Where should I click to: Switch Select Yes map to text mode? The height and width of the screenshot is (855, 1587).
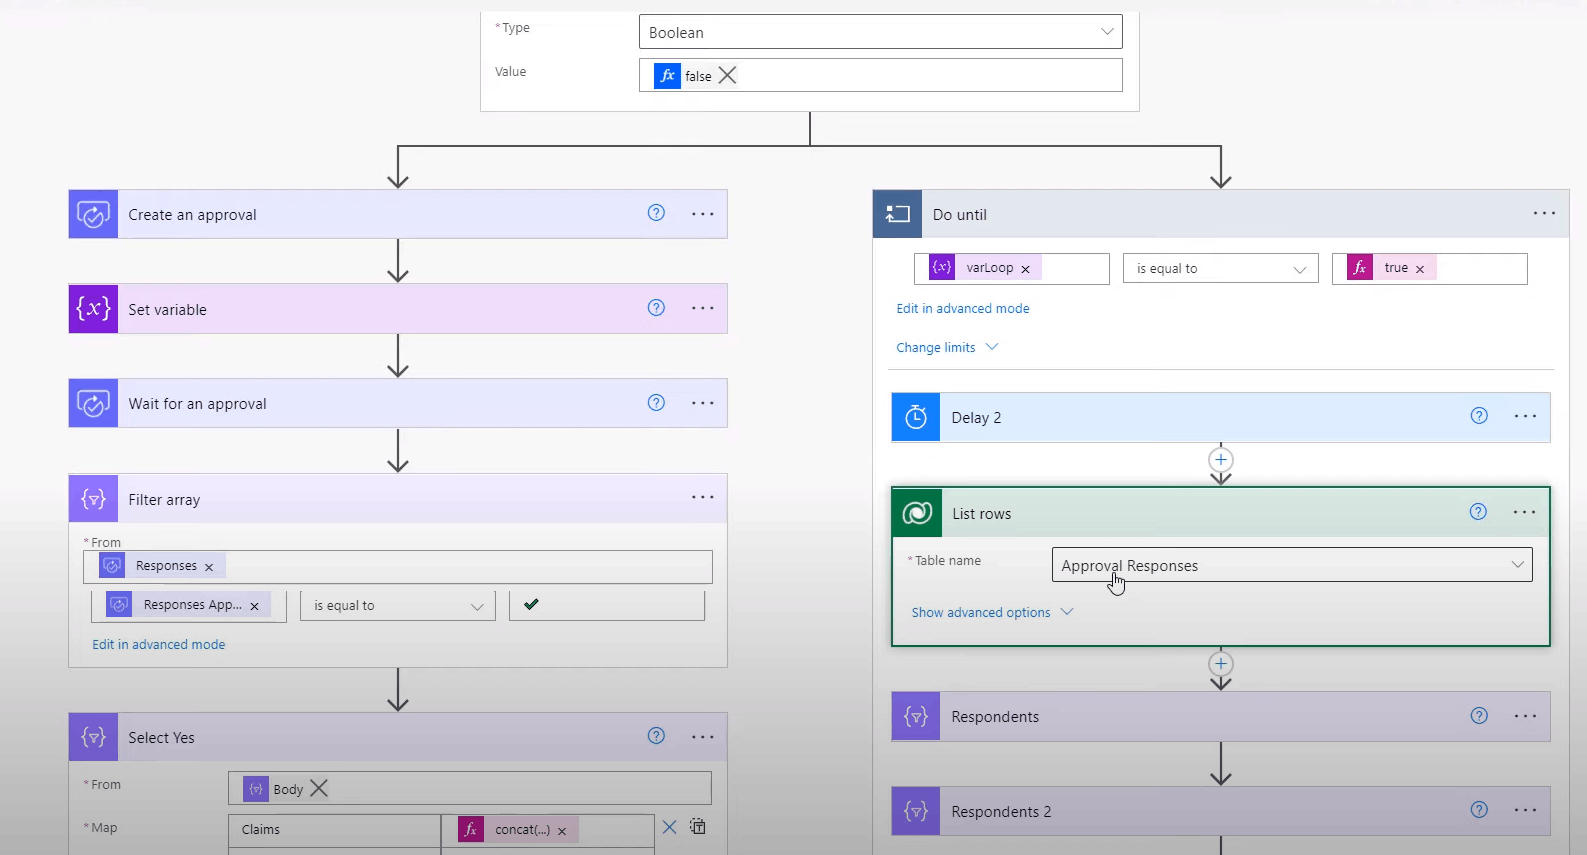(698, 826)
